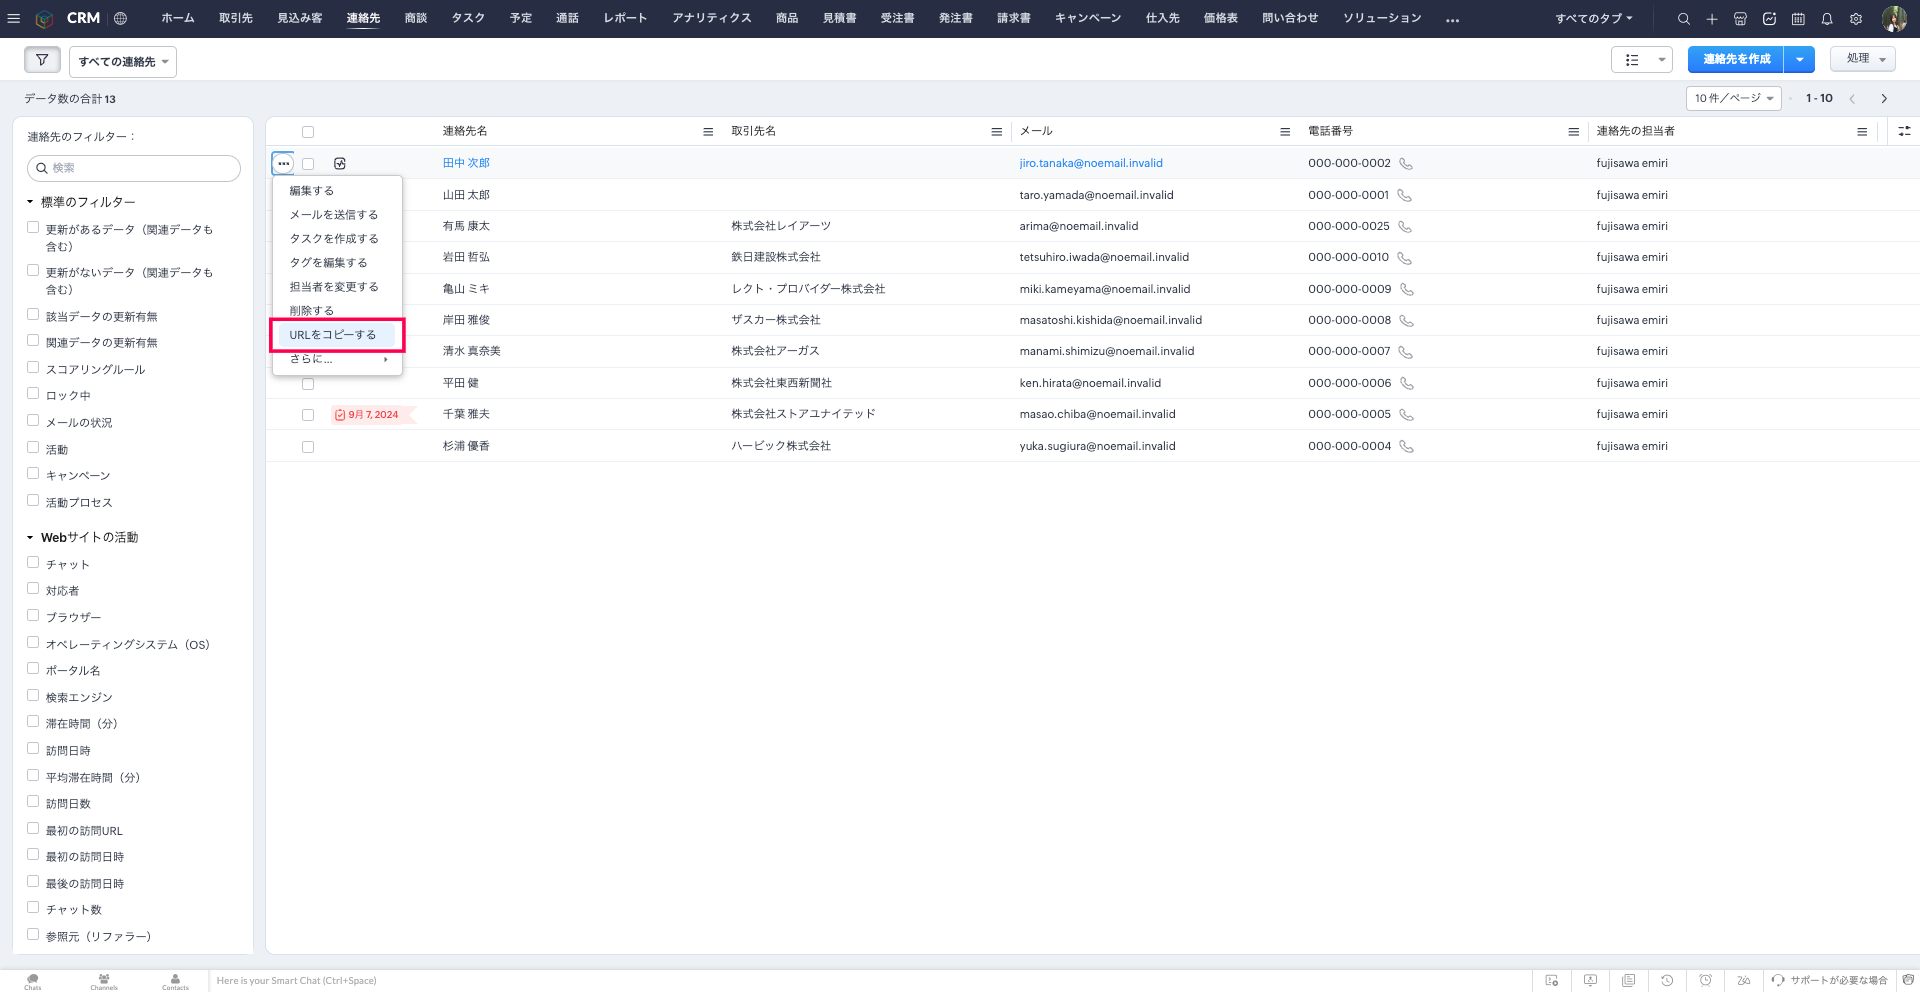This screenshot has width=1920, height=992.
Task: Open the 田中 次郎 contact link
Action: pyautogui.click(x=466, y=163)
